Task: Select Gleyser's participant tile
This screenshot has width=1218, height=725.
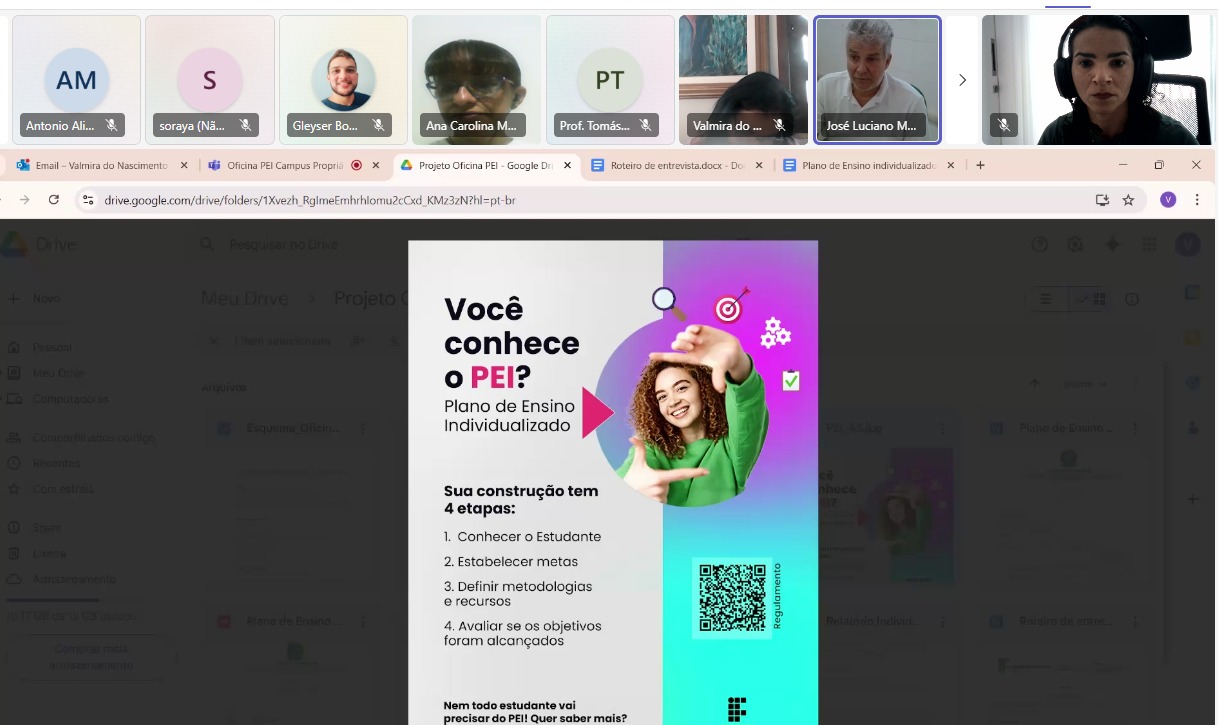Action: coord(343,80)
